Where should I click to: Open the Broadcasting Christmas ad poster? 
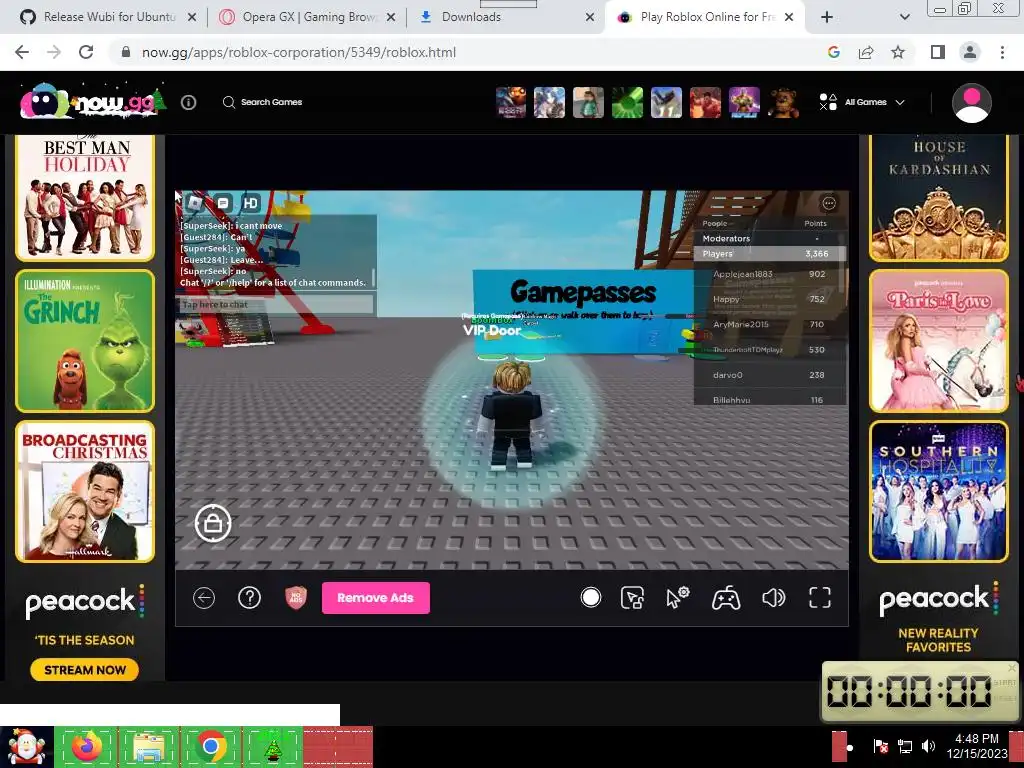click(x=85, y=491)
